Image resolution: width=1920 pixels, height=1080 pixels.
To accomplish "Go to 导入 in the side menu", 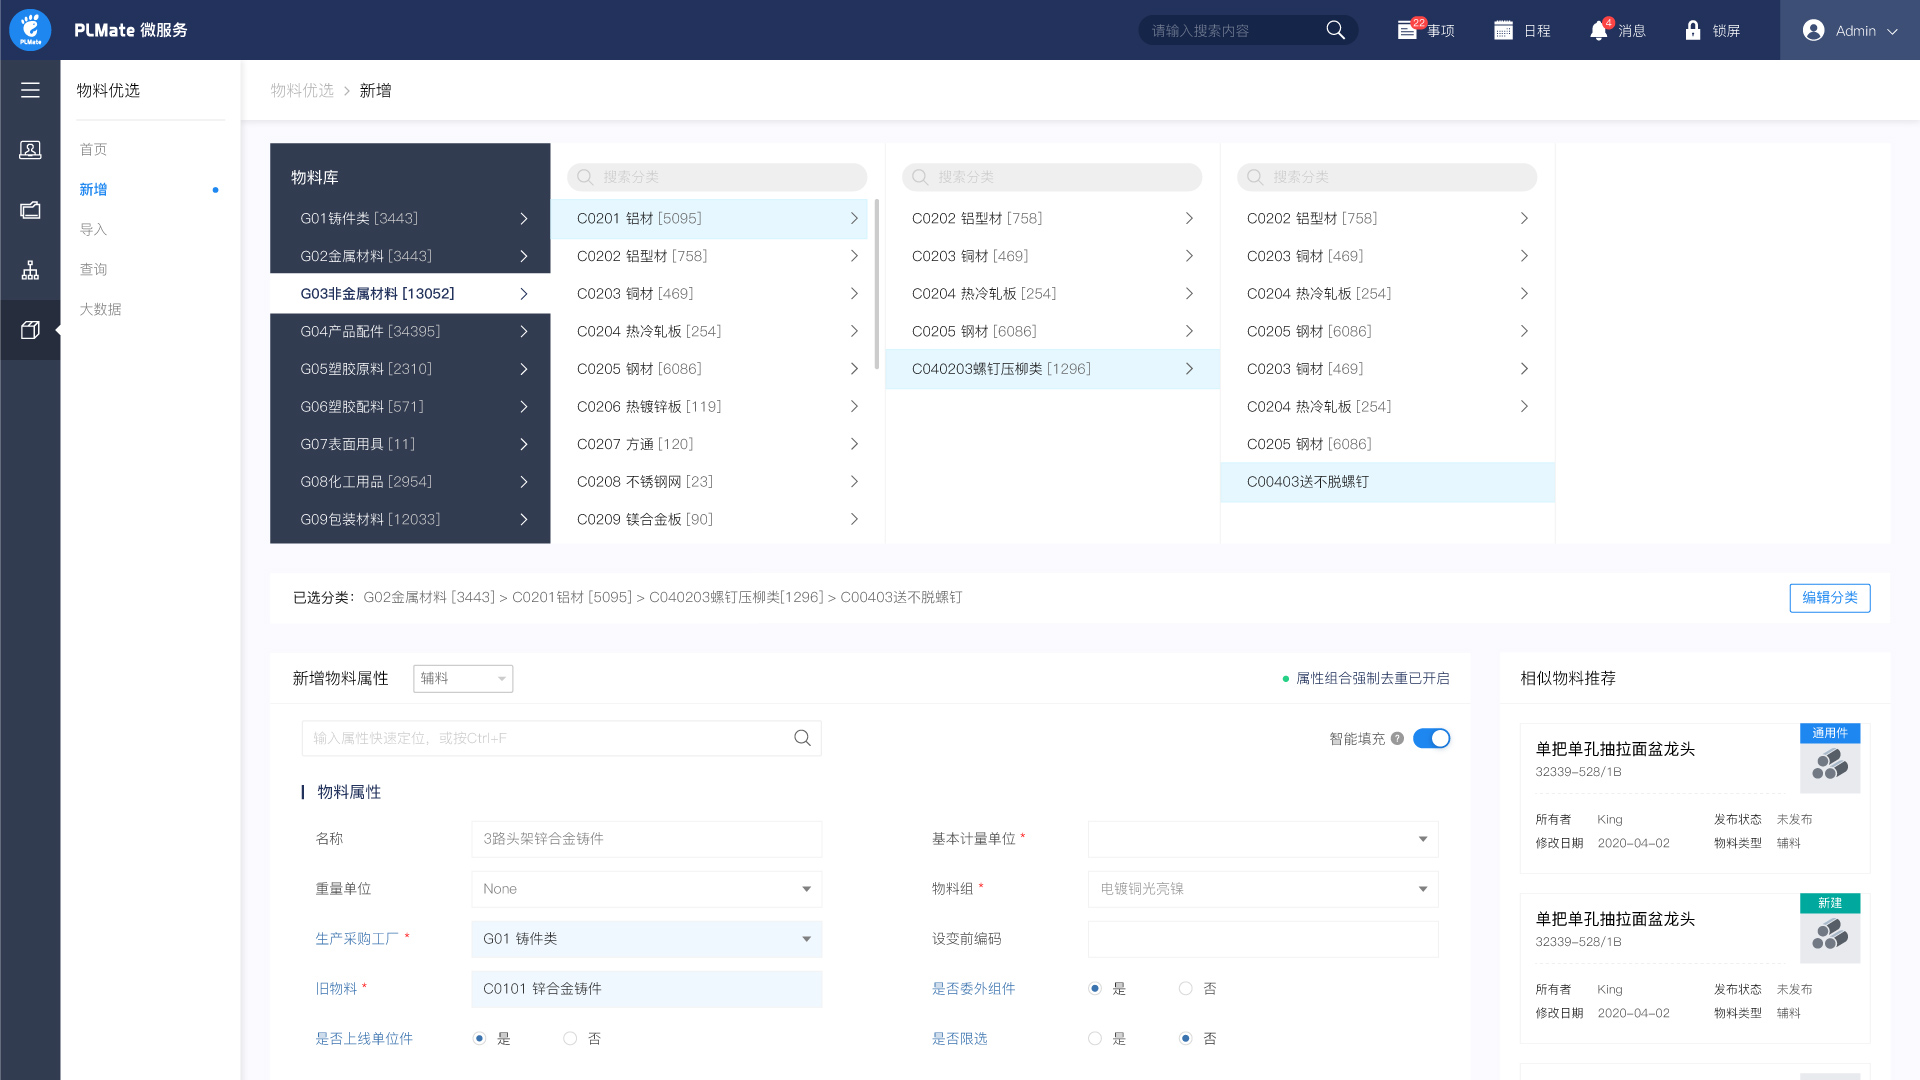I will click(93, 230).
